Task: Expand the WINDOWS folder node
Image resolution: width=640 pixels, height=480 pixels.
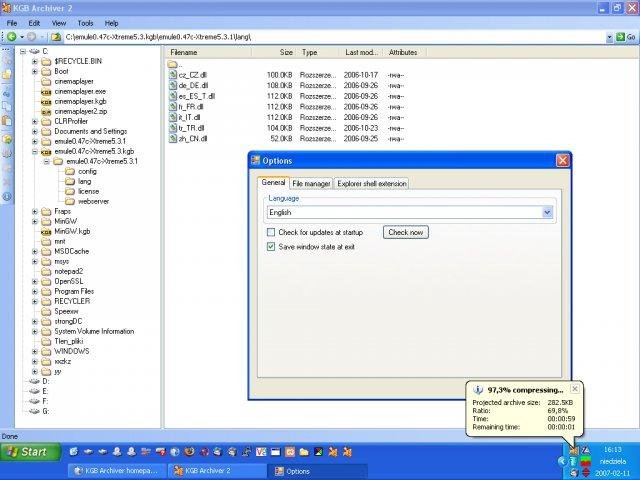Action: [x=35, y=351]
